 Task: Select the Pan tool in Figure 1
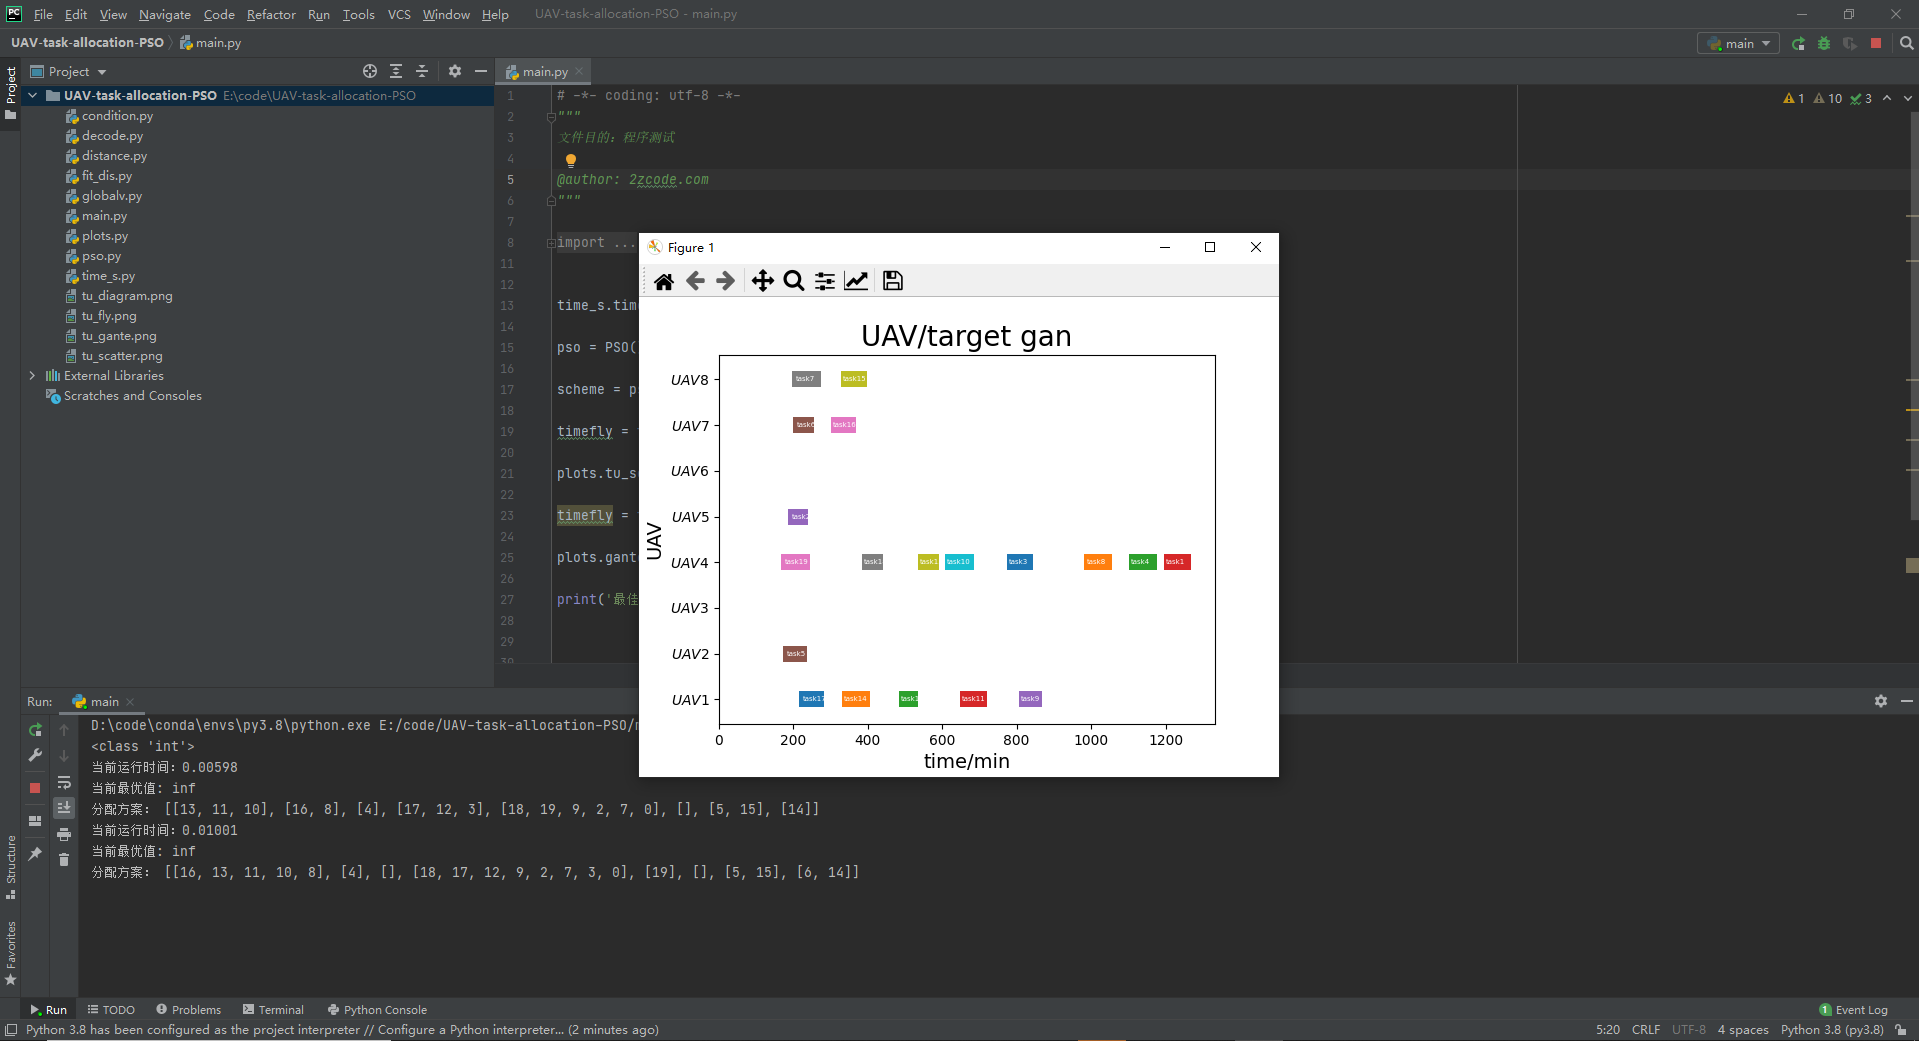coord(762,281)
